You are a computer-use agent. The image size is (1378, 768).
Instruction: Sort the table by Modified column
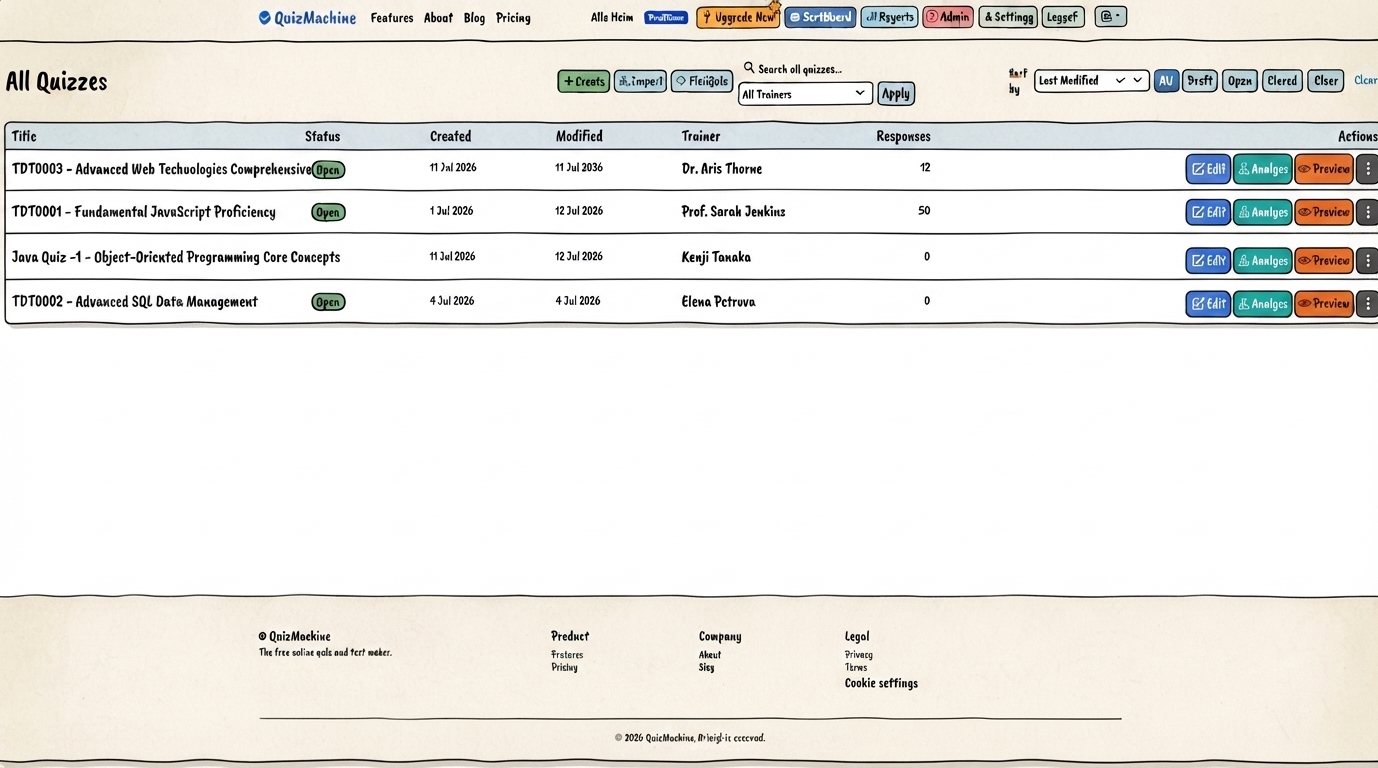(579, 136)
